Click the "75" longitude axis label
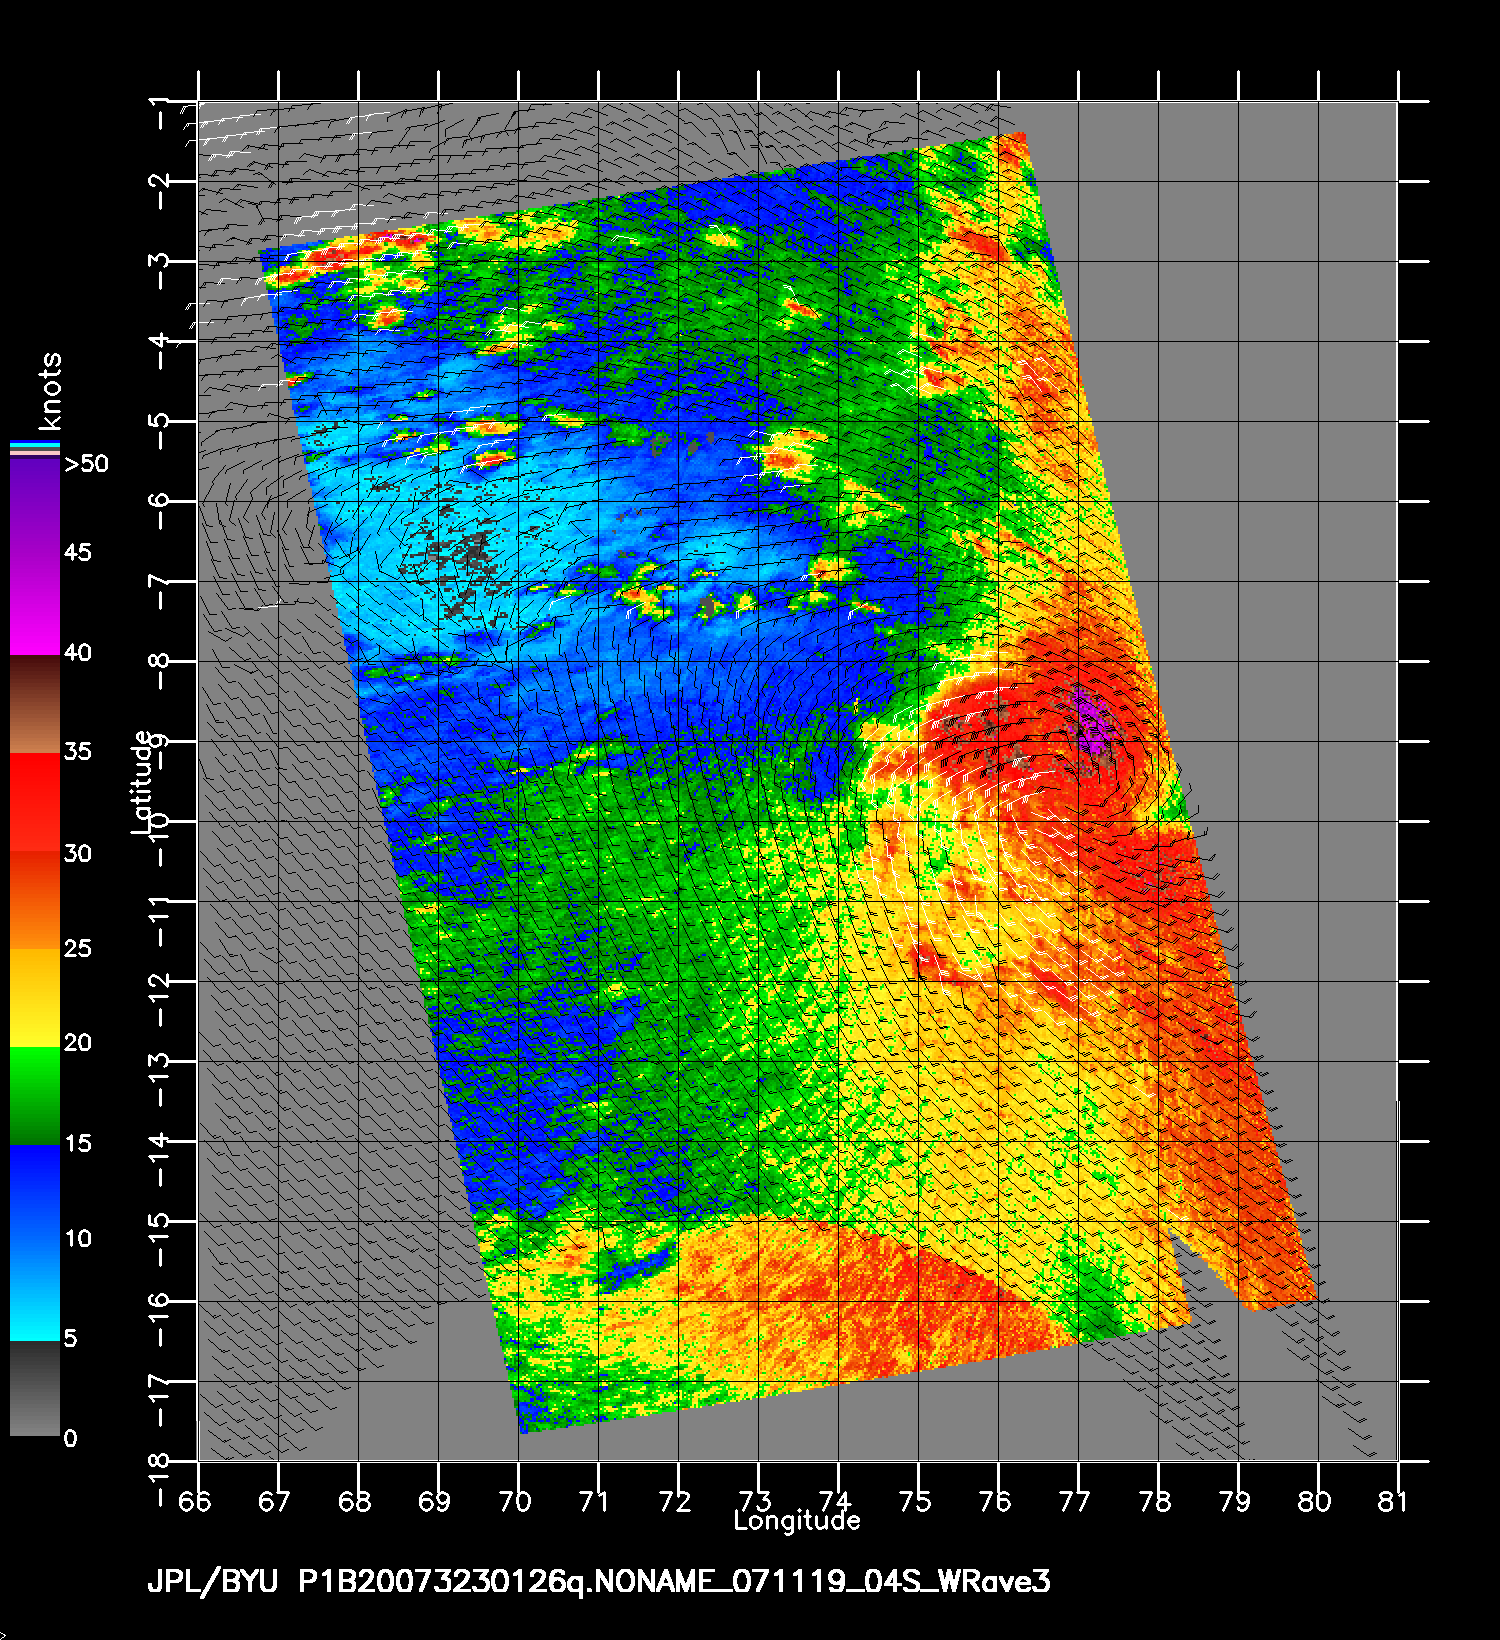 pyautogui.click(x=914, y=1502)
